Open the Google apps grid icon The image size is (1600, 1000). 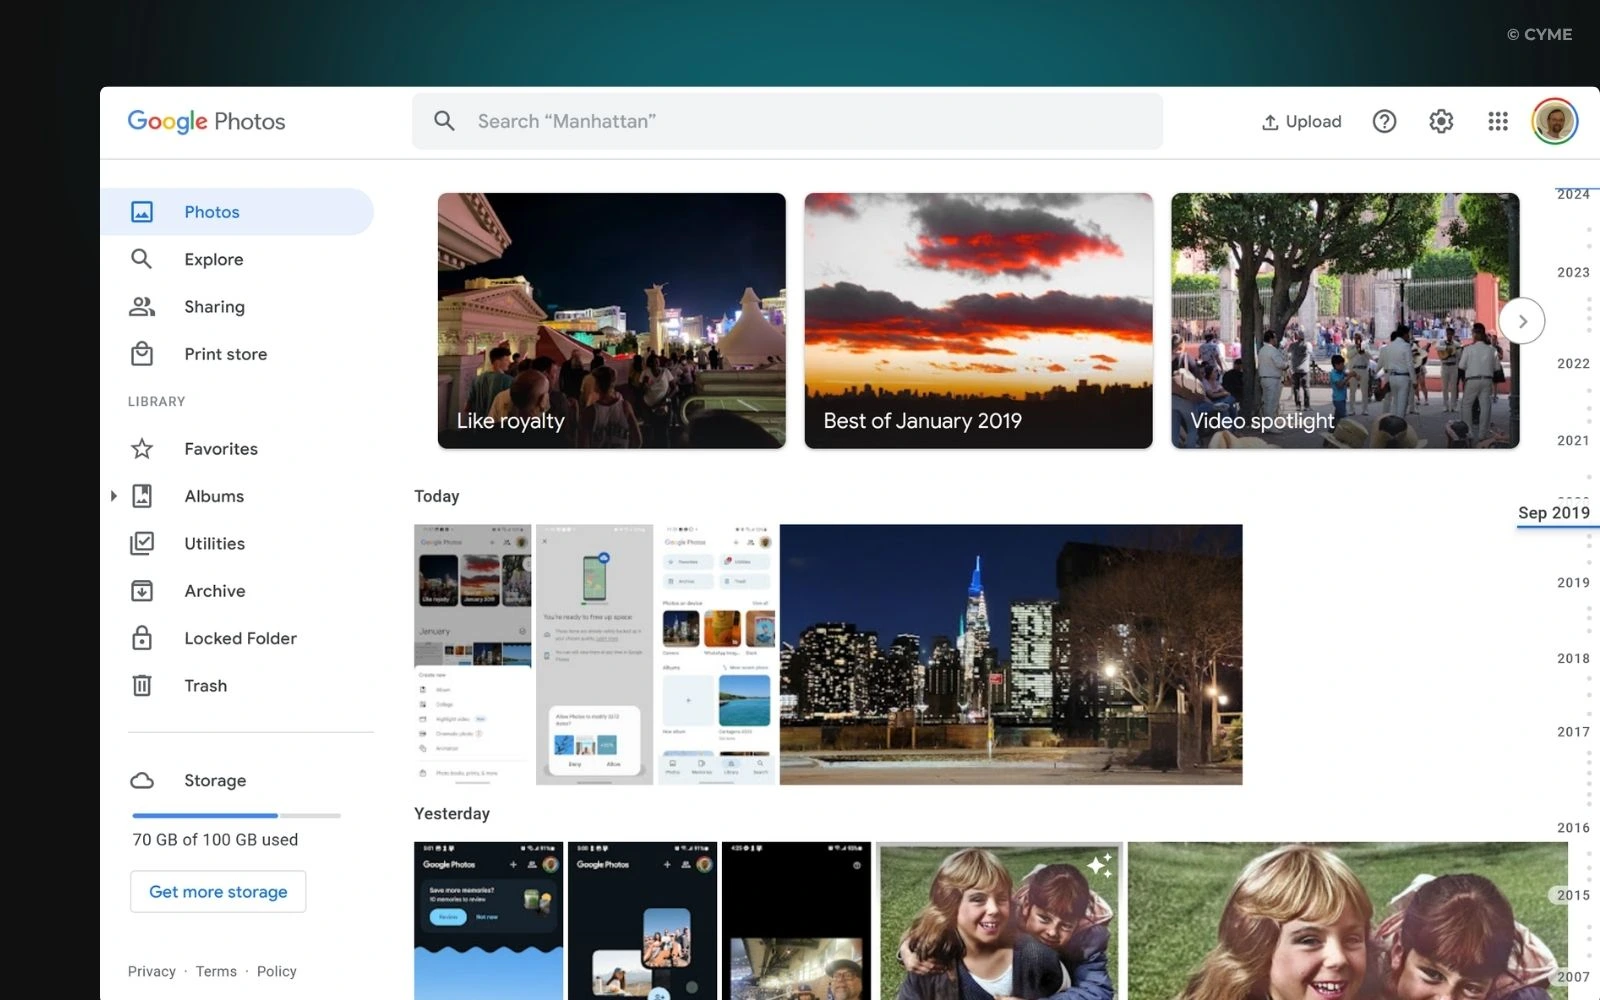1497,122
